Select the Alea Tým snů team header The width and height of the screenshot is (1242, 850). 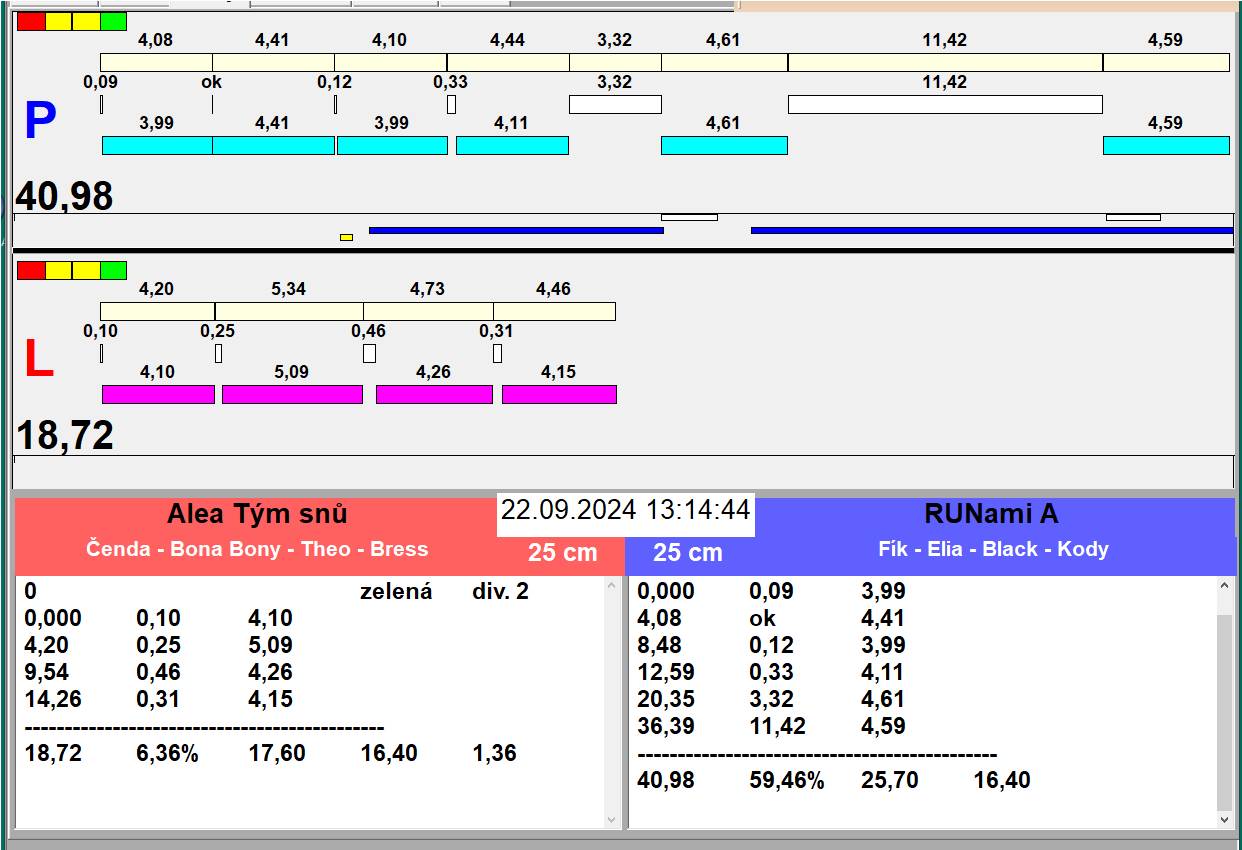[x=257, y=514]
